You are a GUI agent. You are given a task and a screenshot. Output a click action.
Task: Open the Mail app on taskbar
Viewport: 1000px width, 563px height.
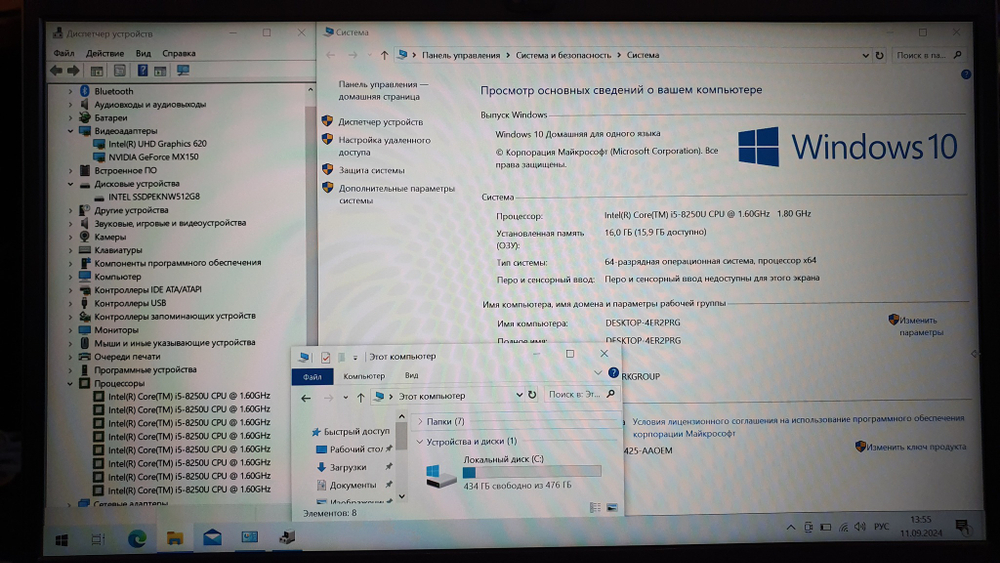(x=212, y=538)
